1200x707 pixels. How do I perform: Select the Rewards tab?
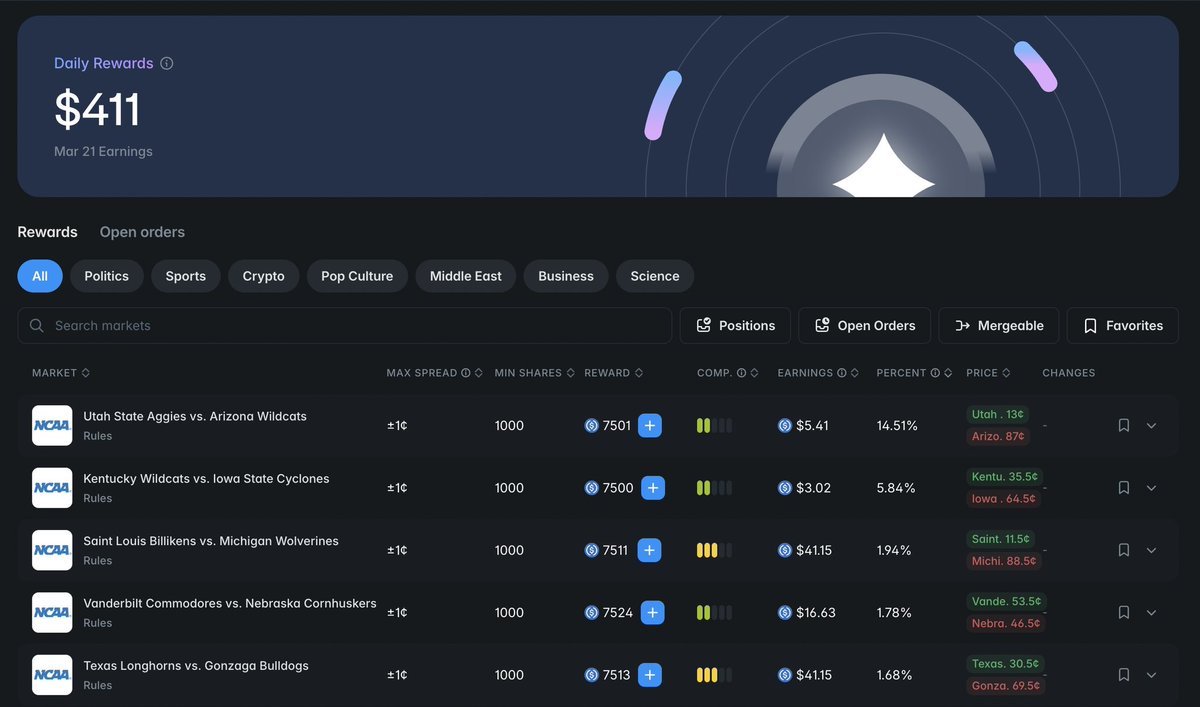click(47, 232)
